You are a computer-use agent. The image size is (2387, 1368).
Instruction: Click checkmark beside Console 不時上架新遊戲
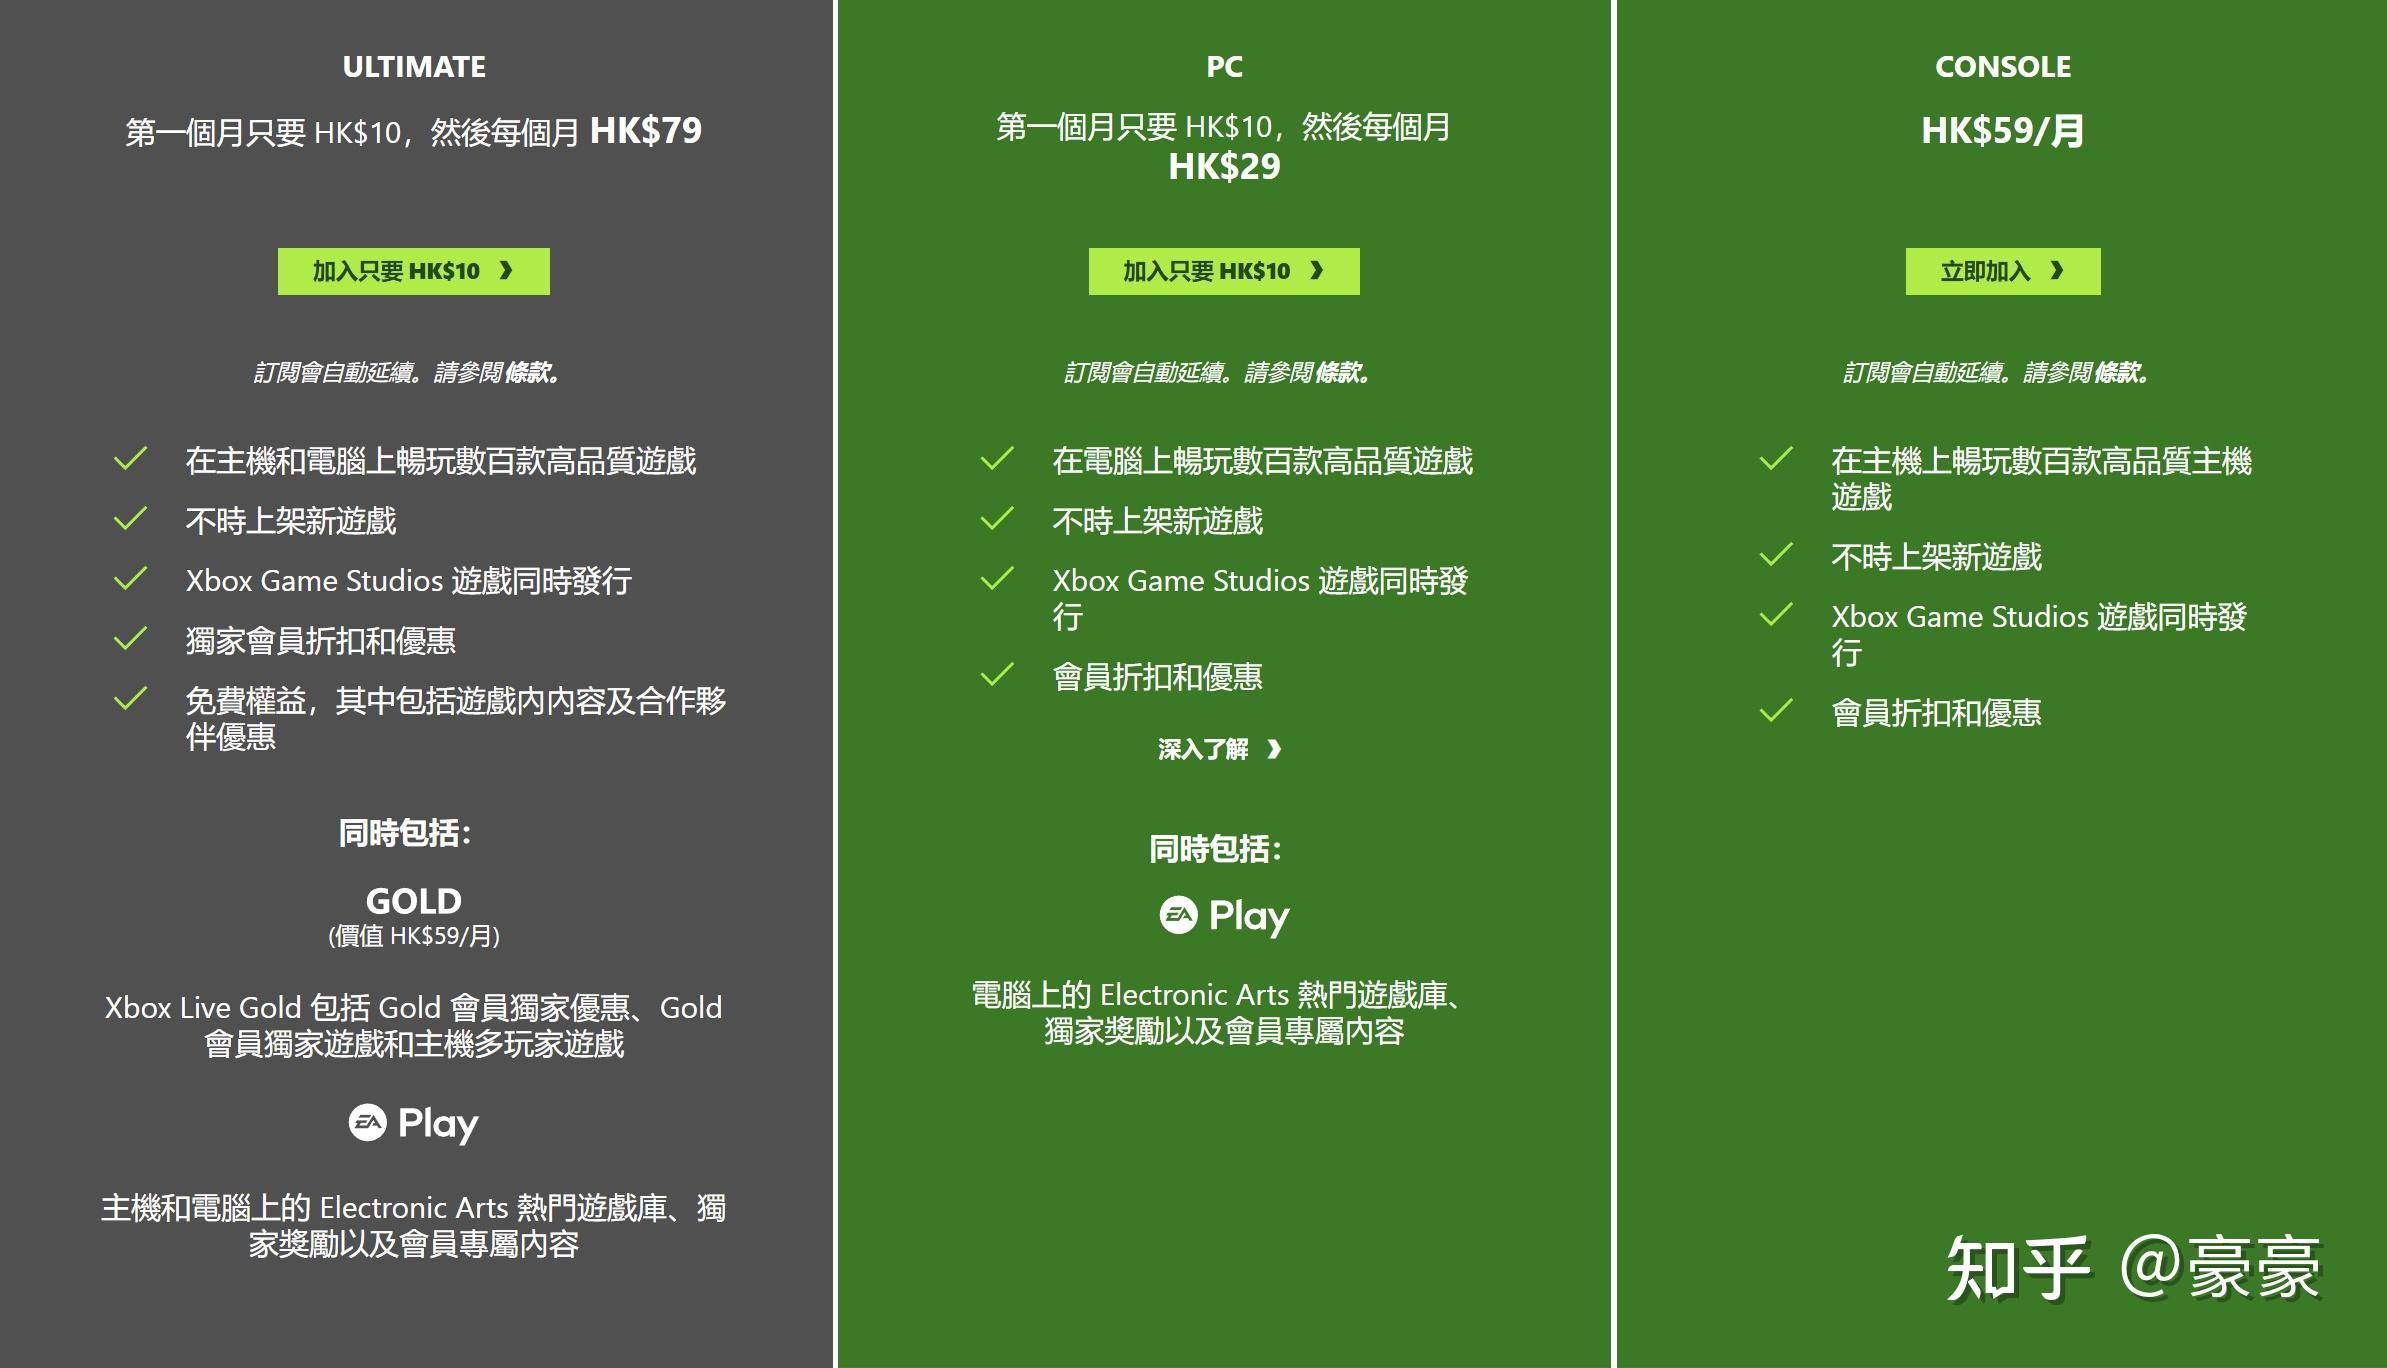click(x=1776, y=555)
